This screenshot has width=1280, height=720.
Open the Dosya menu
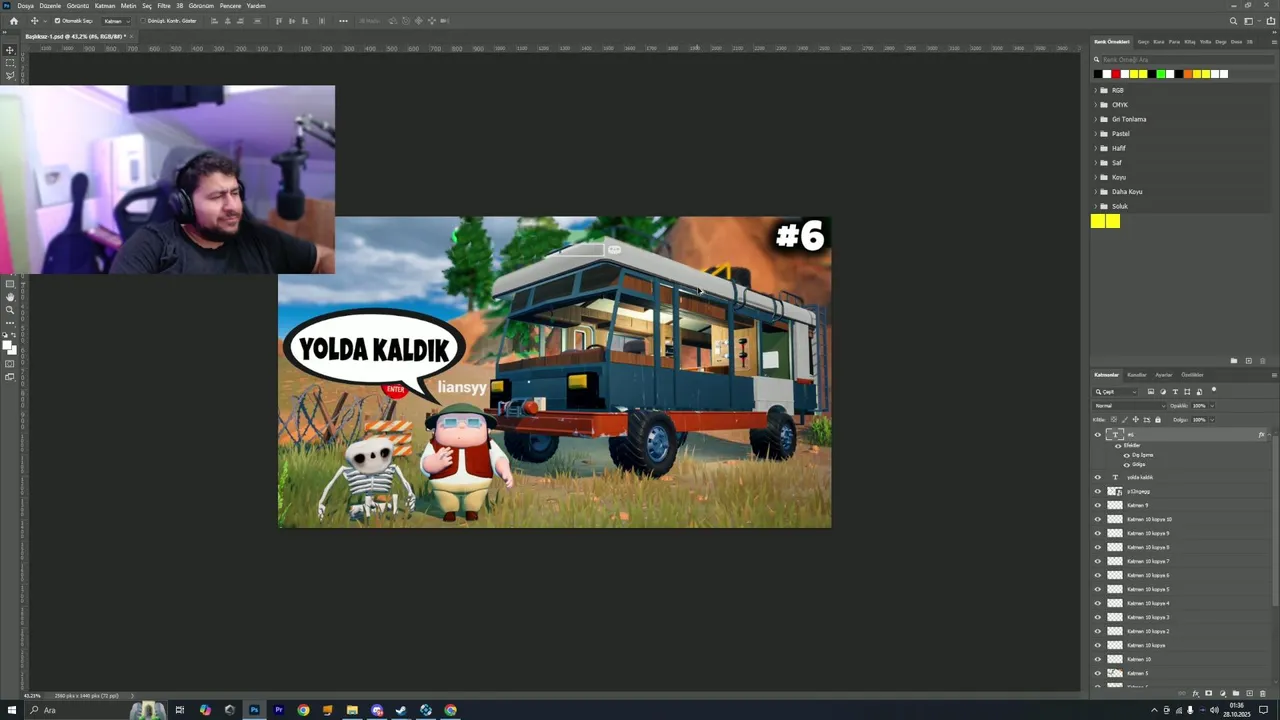click(25, 6)
